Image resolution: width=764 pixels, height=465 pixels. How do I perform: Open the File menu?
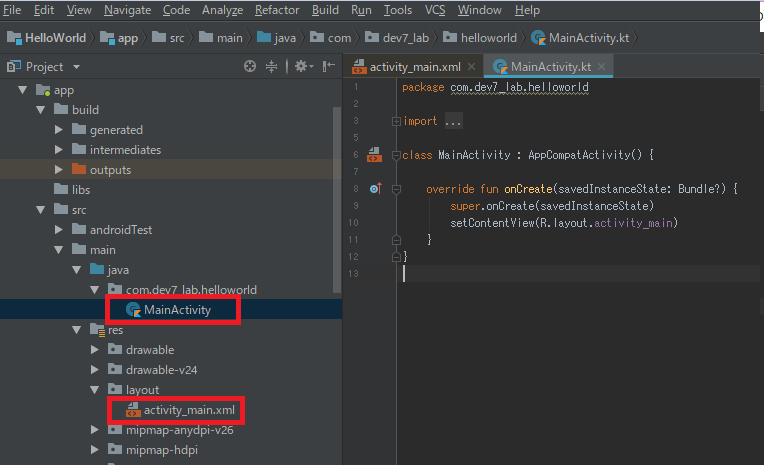(x=12, y=10)
